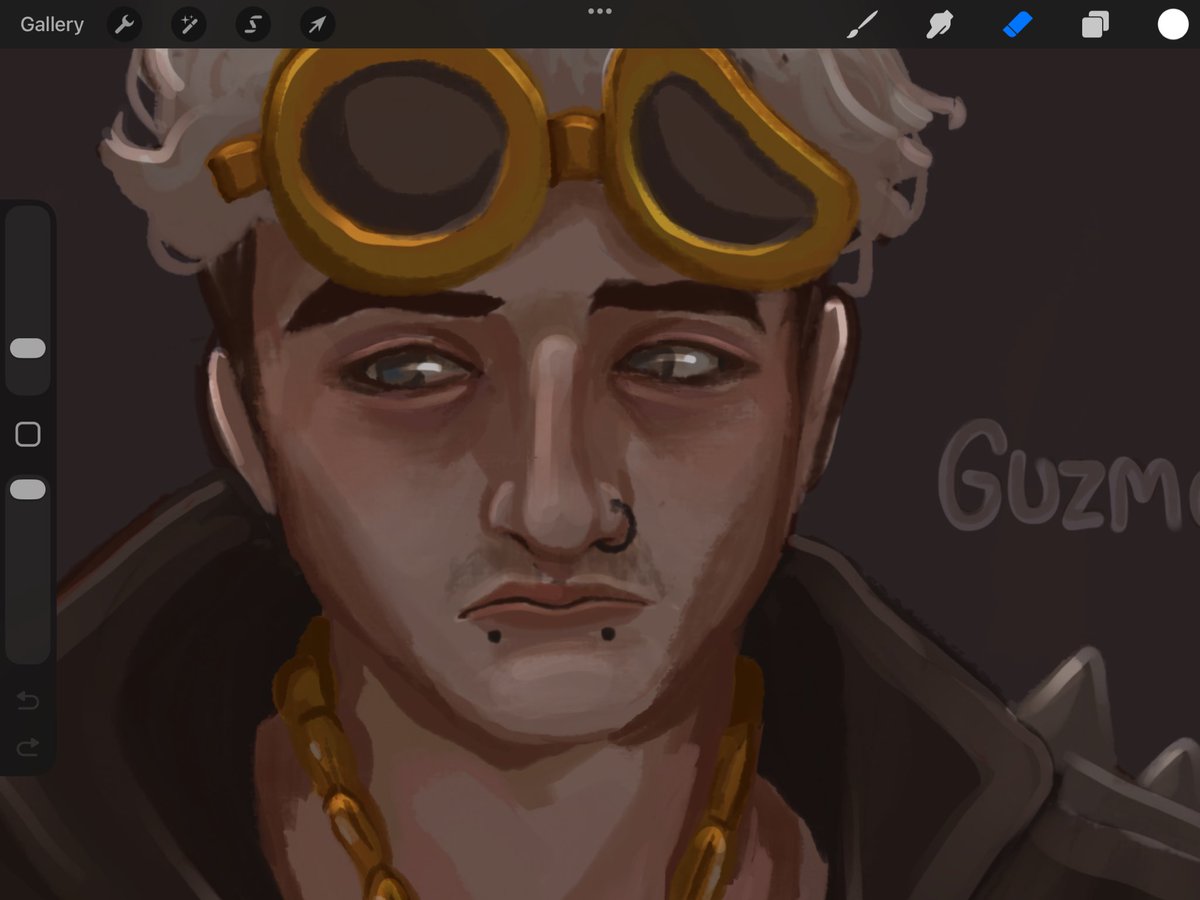Open the Layers panel

[1095, 24]
